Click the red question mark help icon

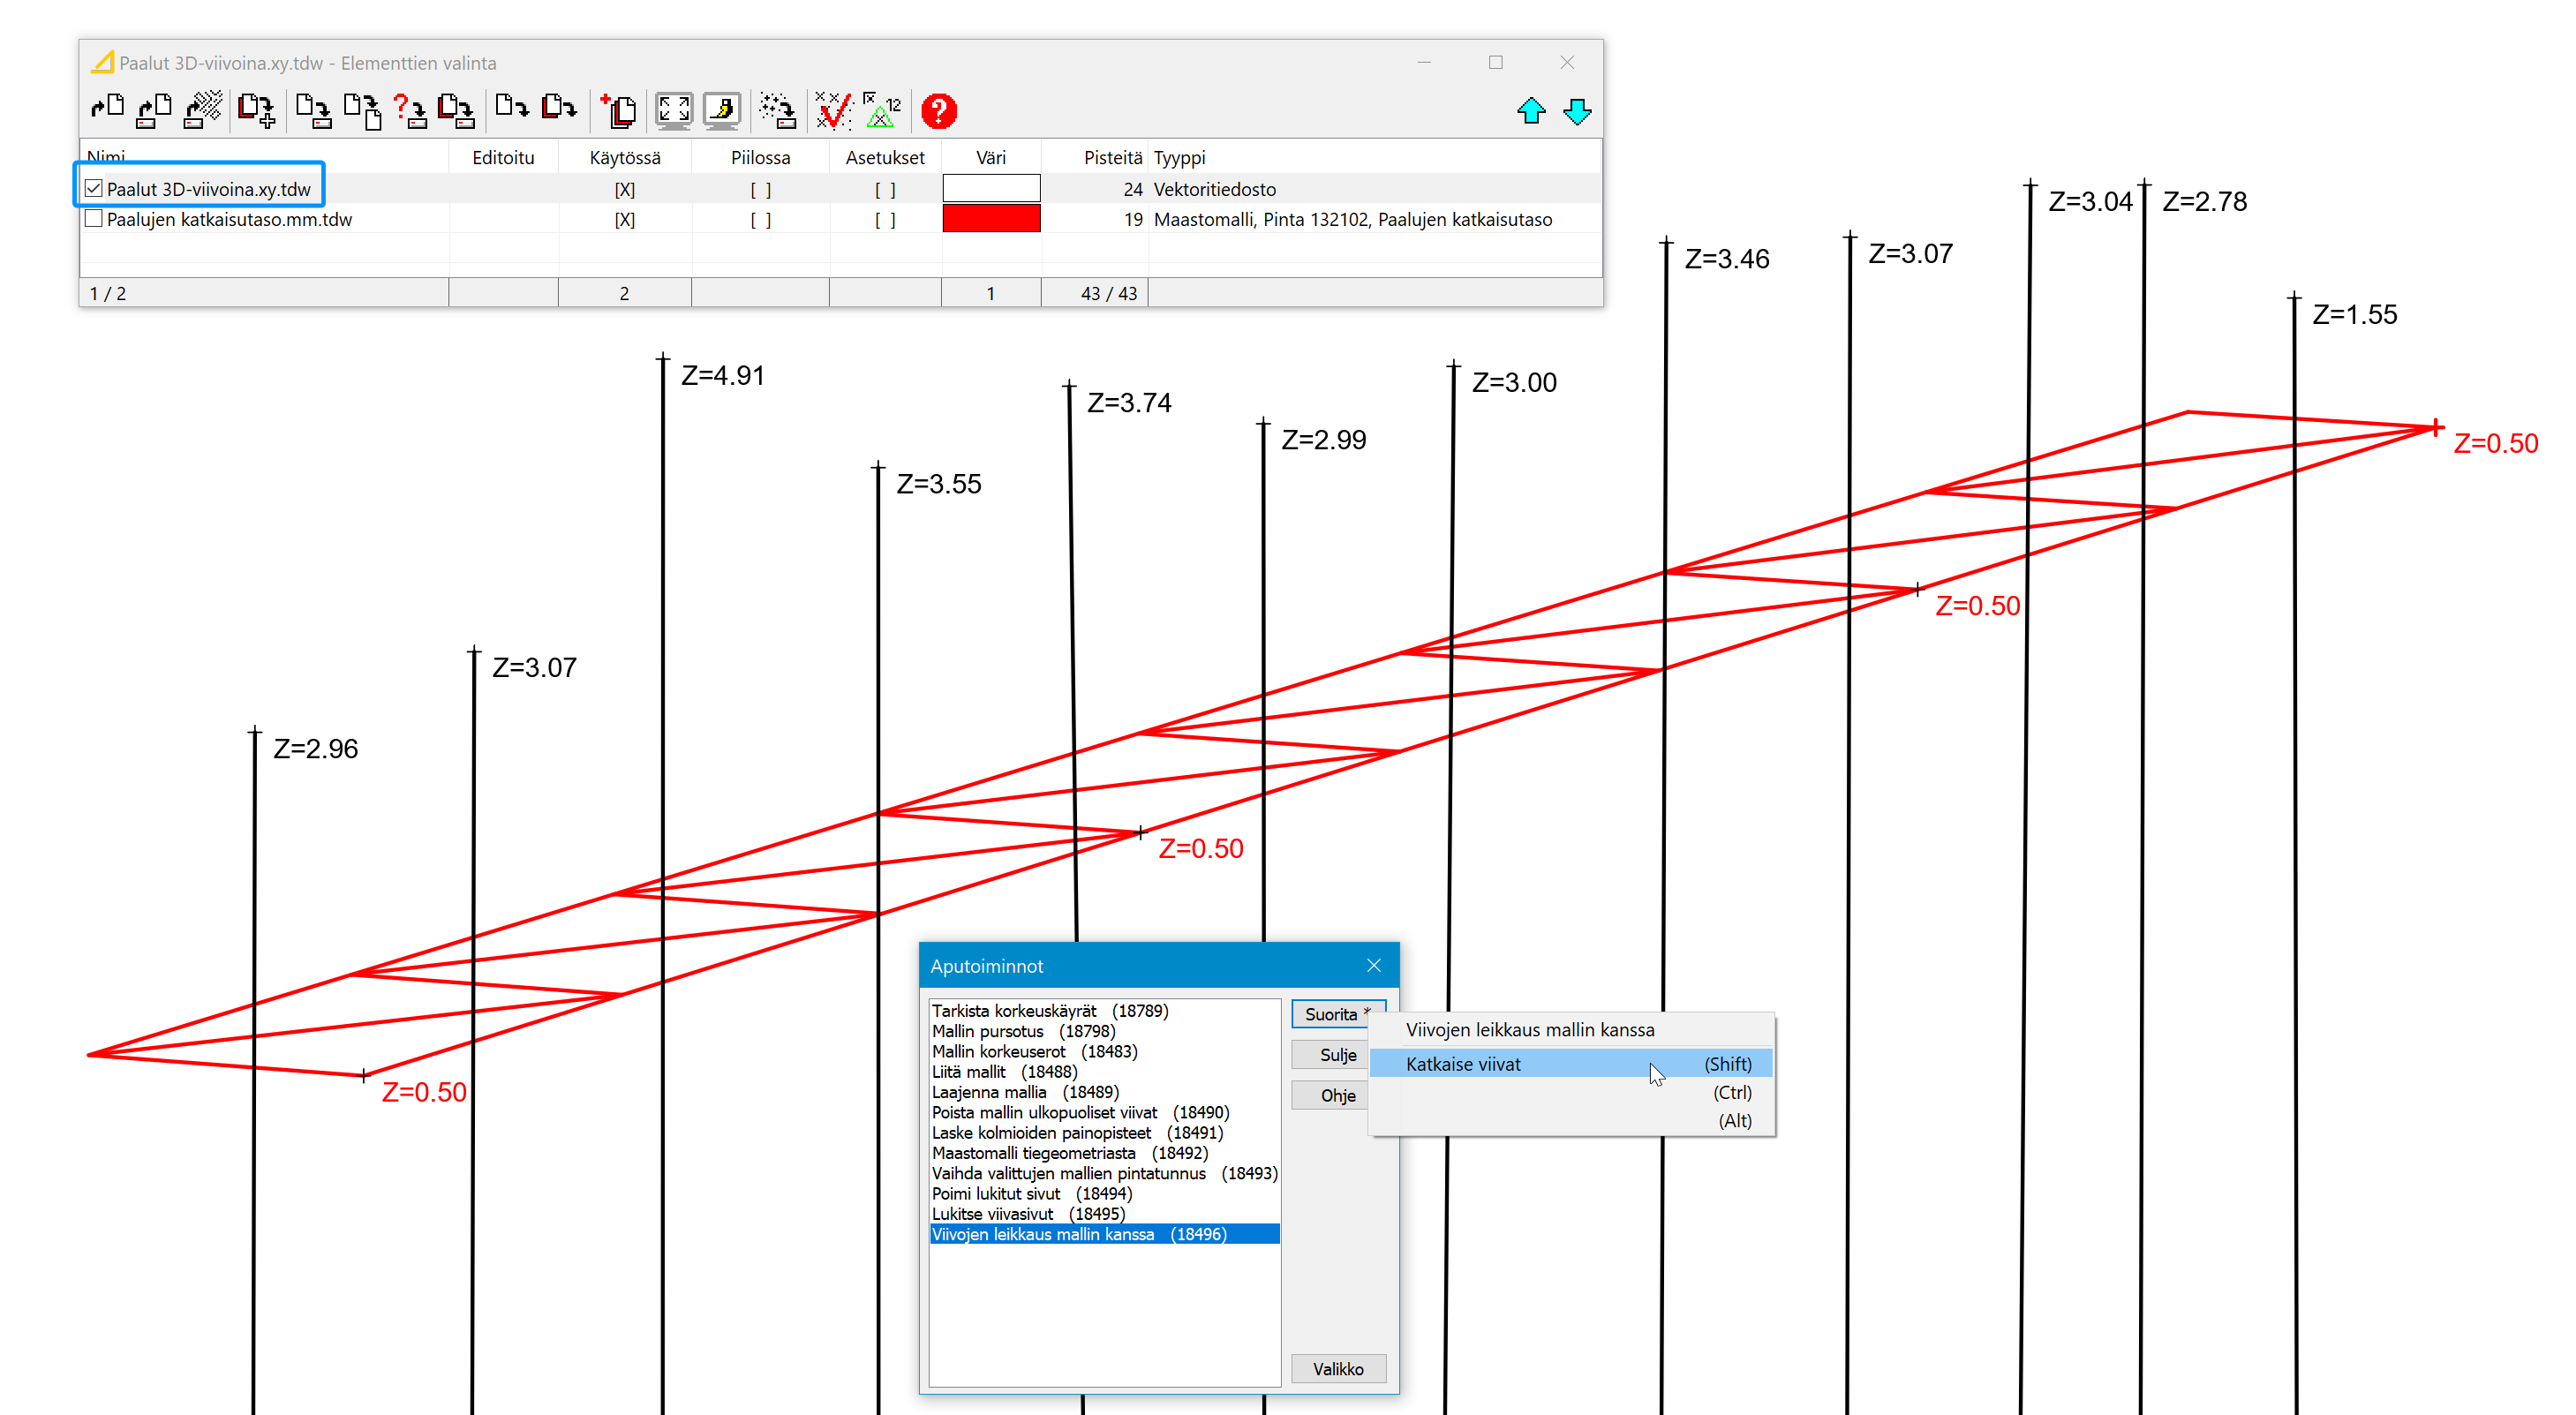point(938,111)
